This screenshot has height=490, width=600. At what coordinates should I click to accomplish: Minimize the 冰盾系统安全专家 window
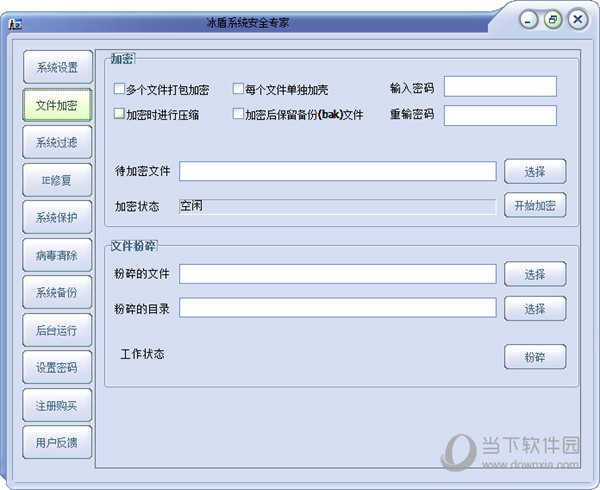pyautogui.click(x=528, y=20)
